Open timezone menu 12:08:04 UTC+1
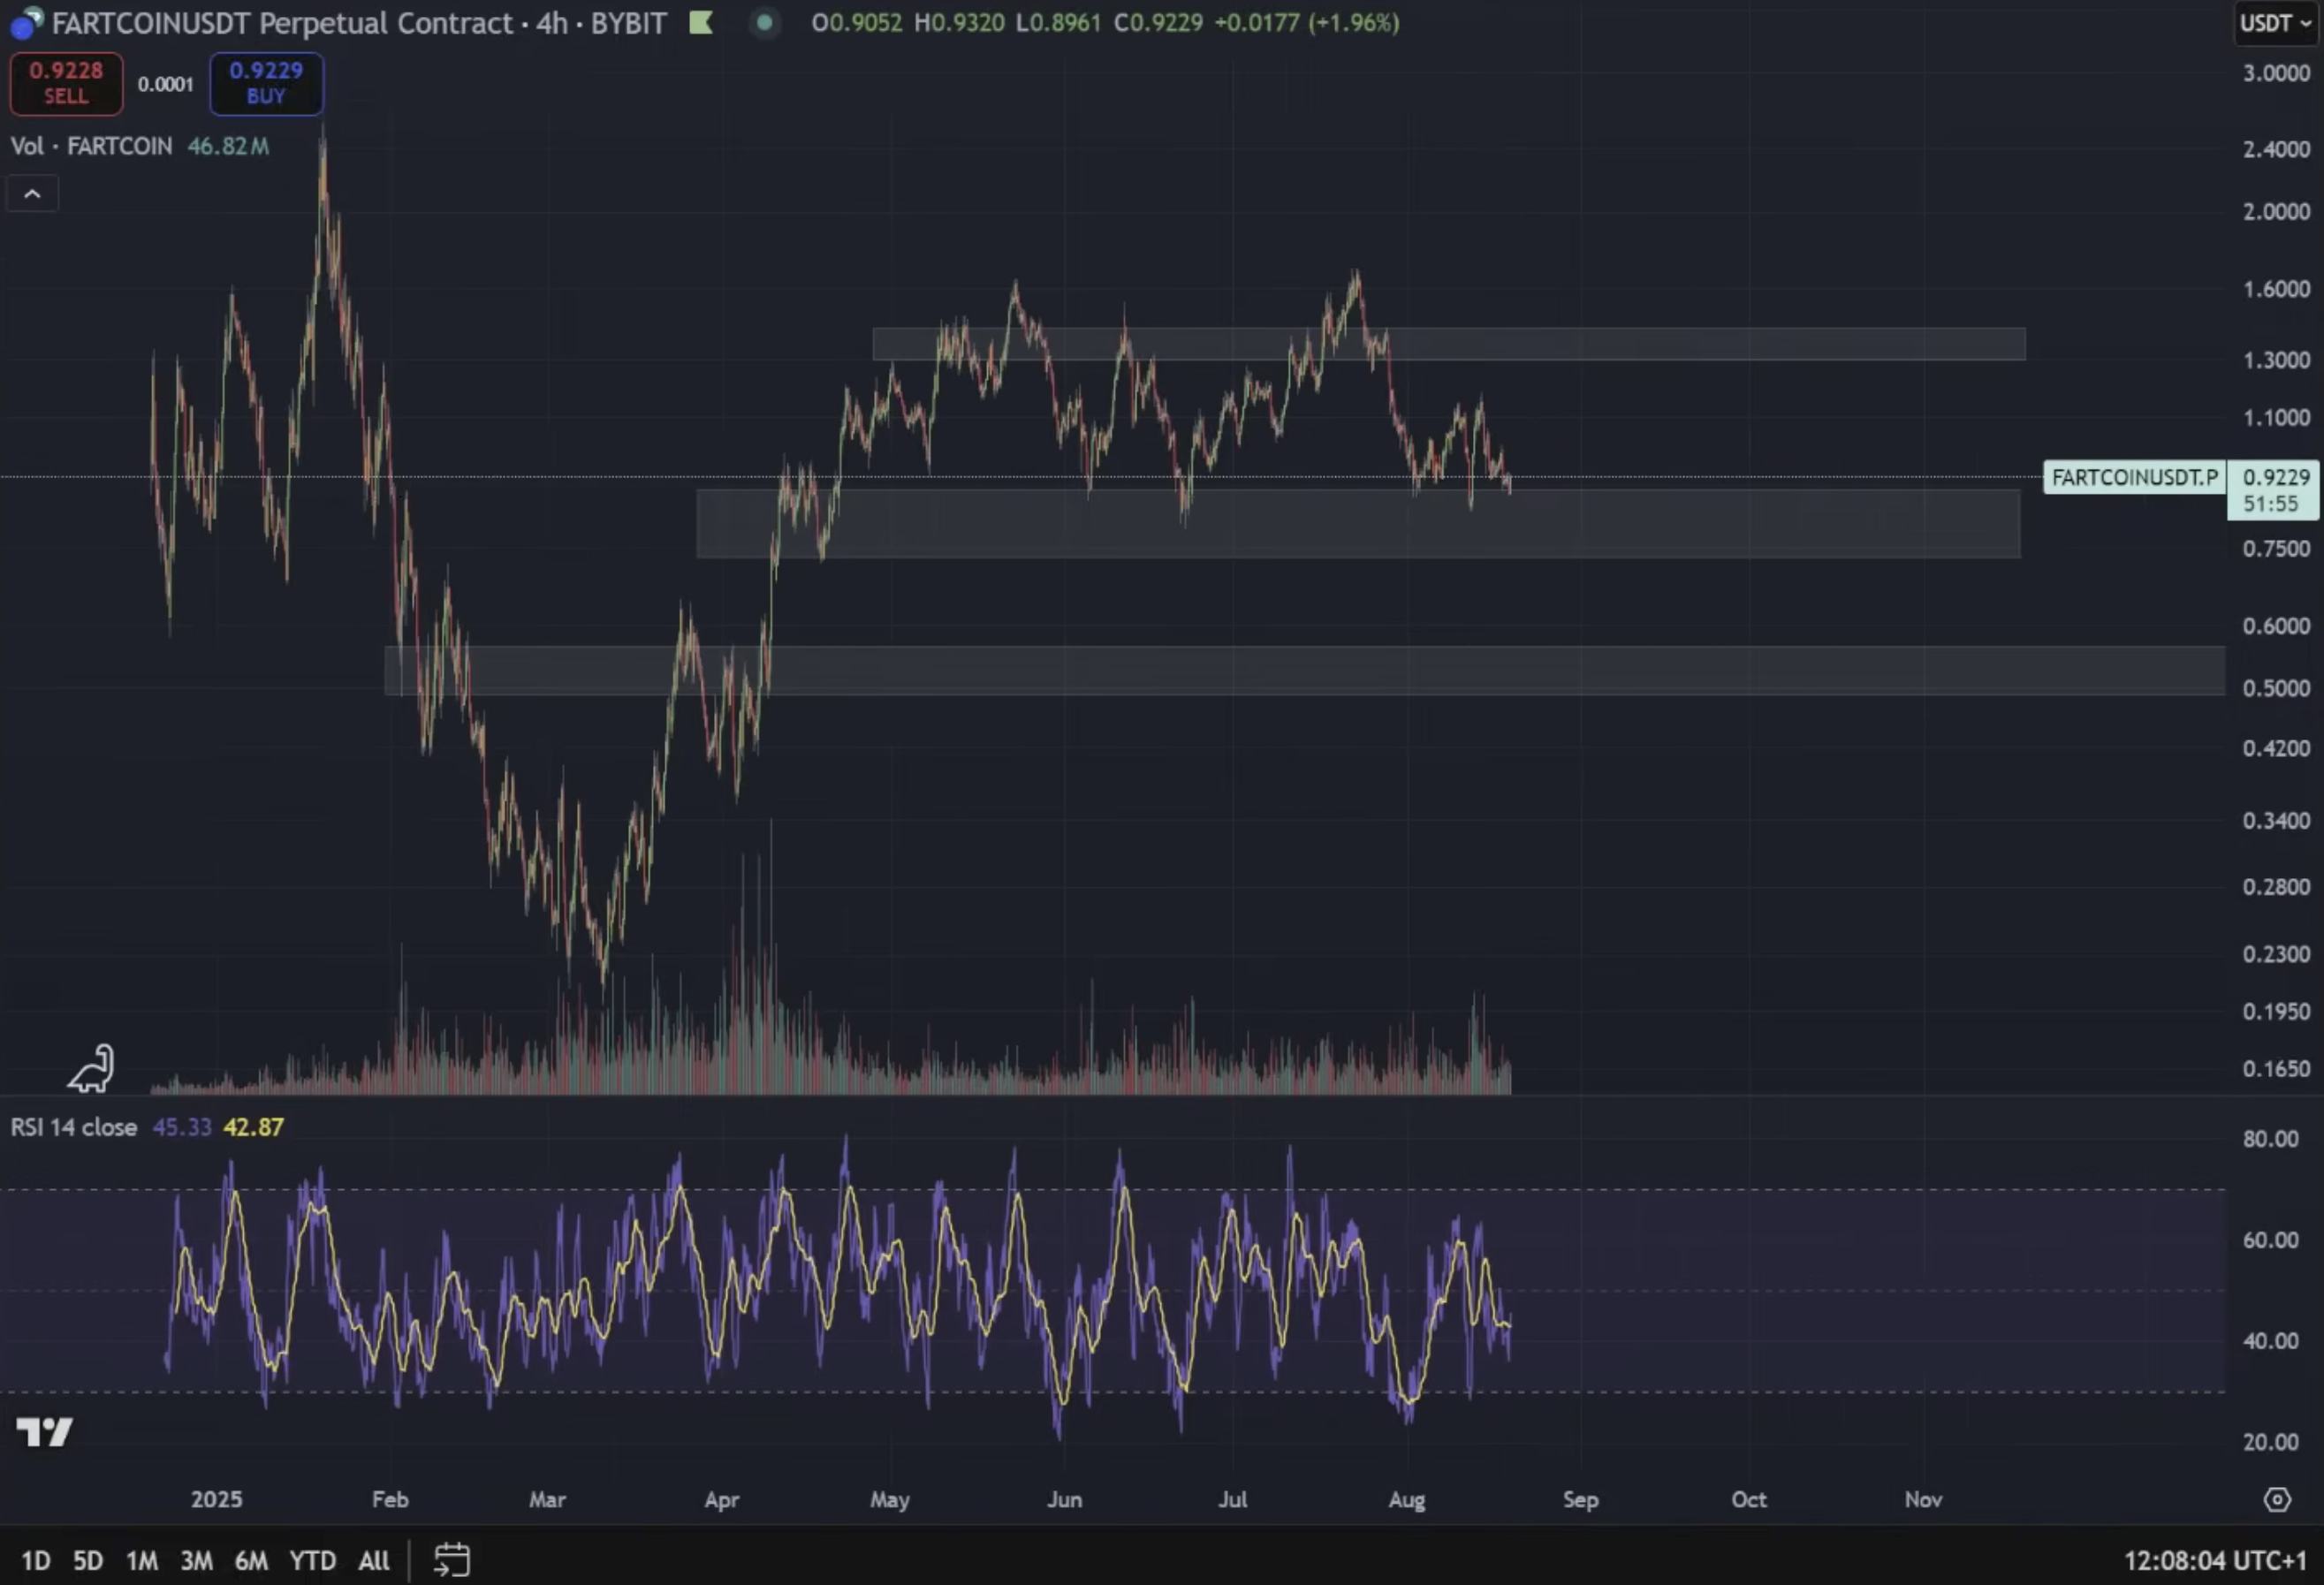2324x1585 pixels. [2215, 1560]
